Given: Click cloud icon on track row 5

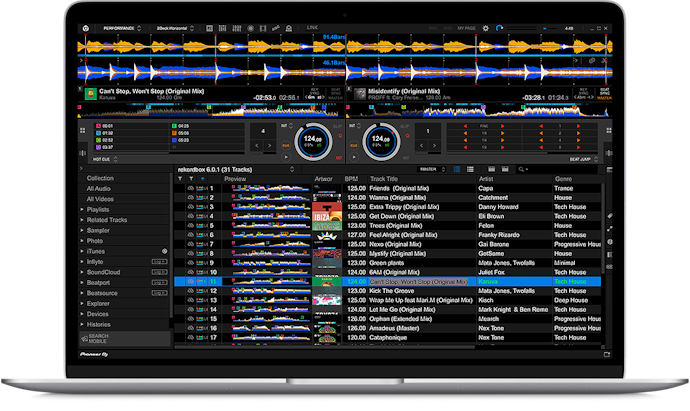Looking at the screenshot, I should coord(191,225).
